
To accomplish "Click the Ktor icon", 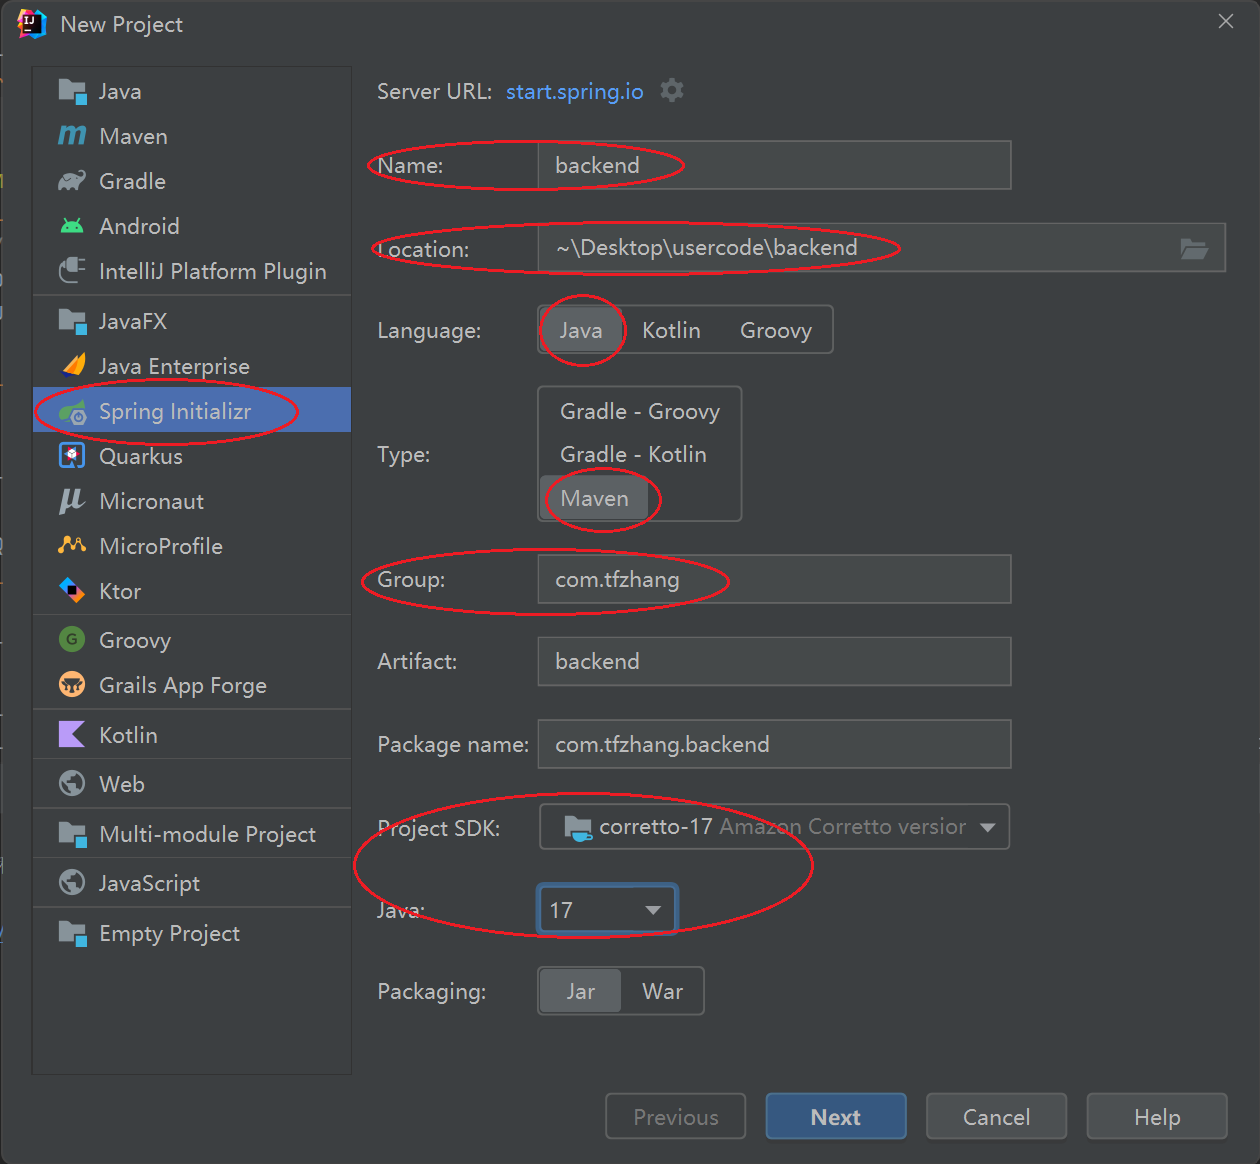I will click(x=72, y=590).
